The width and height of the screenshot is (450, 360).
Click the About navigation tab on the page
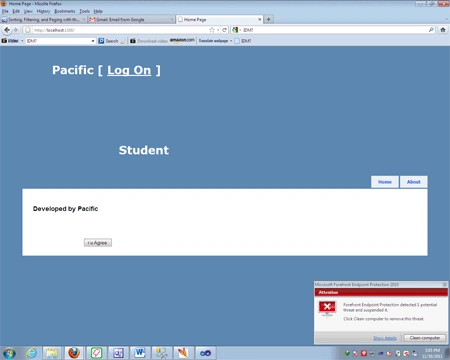click(x=414, y=182)
